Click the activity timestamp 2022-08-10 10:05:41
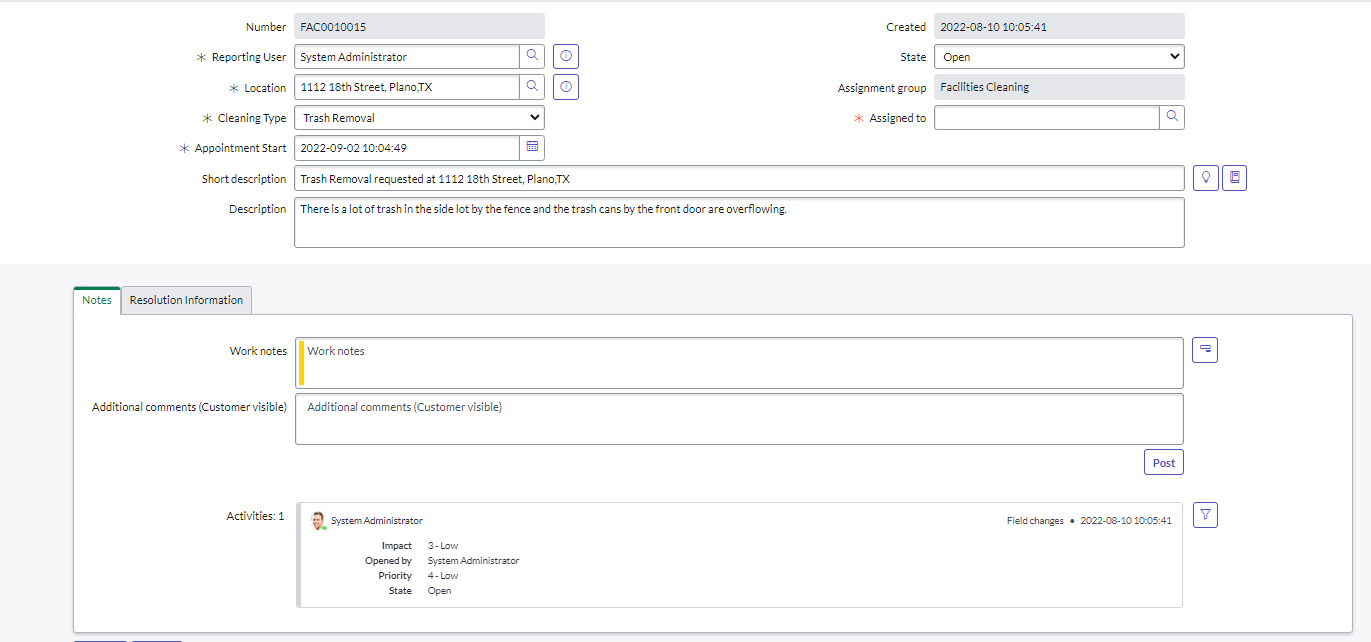This screenshot has height=642, width=1371. [x=1126, y=521]
